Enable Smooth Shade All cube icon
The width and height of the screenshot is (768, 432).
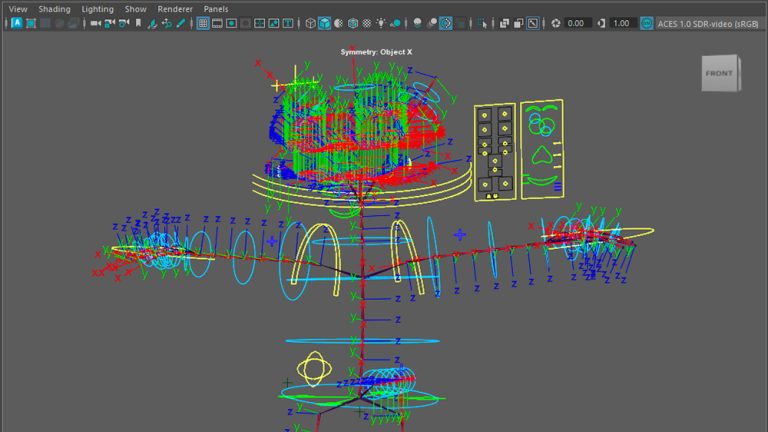(x=325, y=23)
